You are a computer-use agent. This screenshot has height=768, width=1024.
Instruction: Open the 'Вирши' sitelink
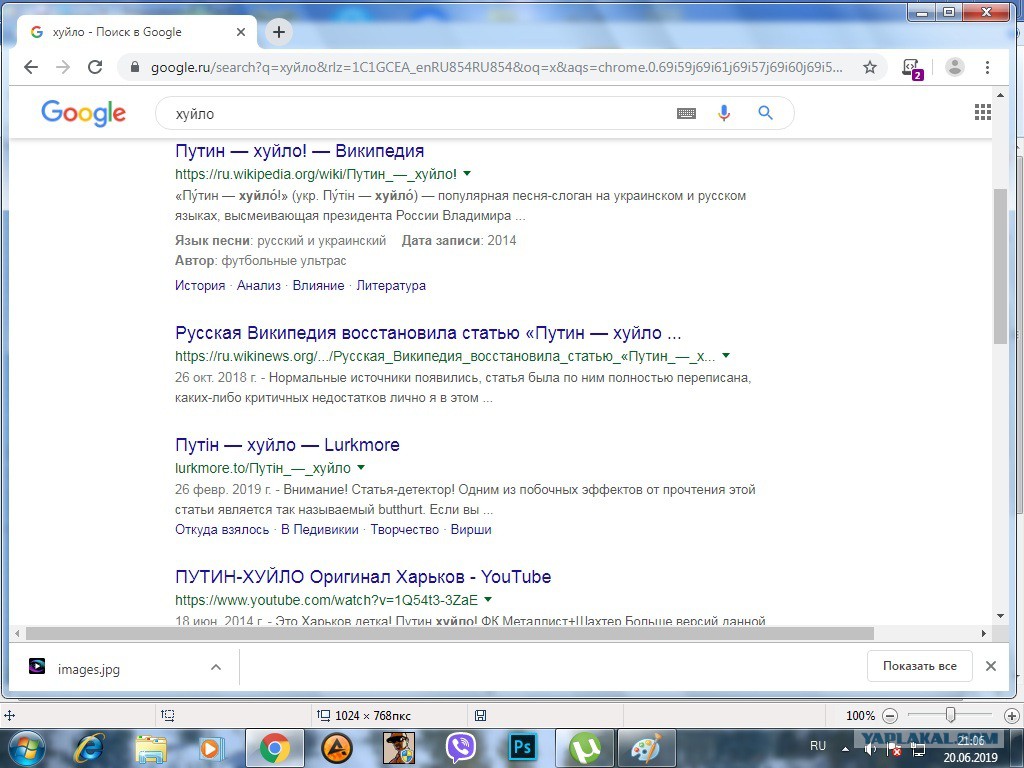pos(471,530)
